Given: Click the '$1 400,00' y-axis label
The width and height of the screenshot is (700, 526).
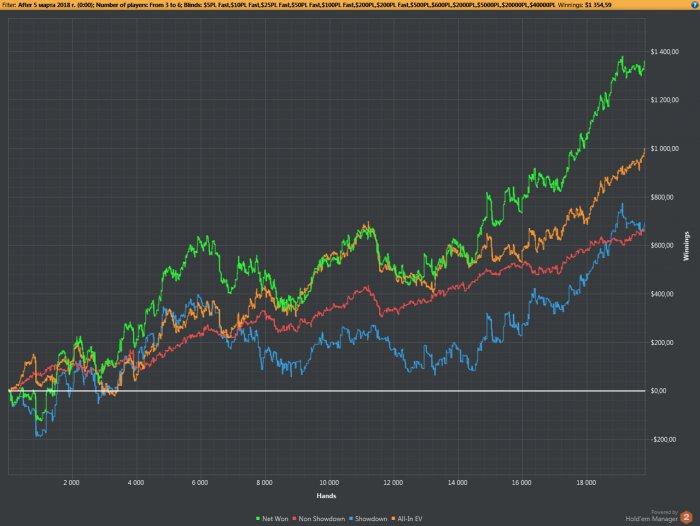Looking at the screenshot, I should coord(665,52).
